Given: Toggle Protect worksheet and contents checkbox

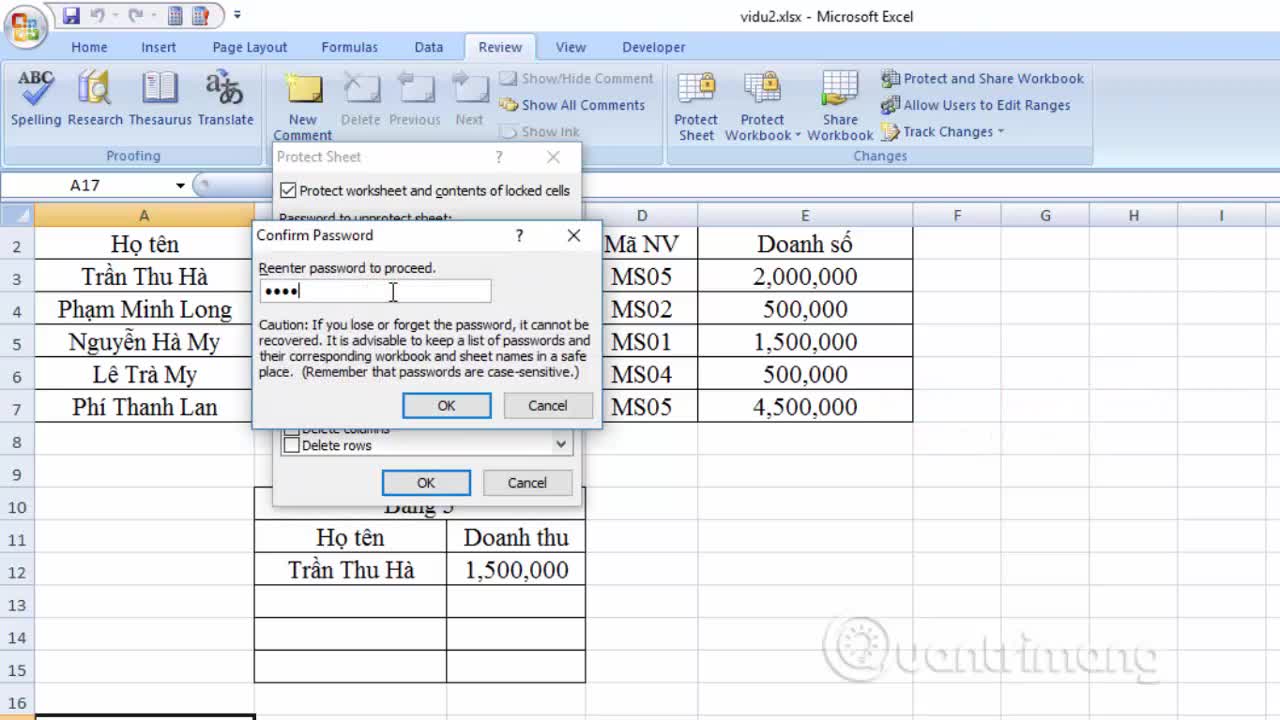Looking at the screenshot, I should [x=288, y=190].
